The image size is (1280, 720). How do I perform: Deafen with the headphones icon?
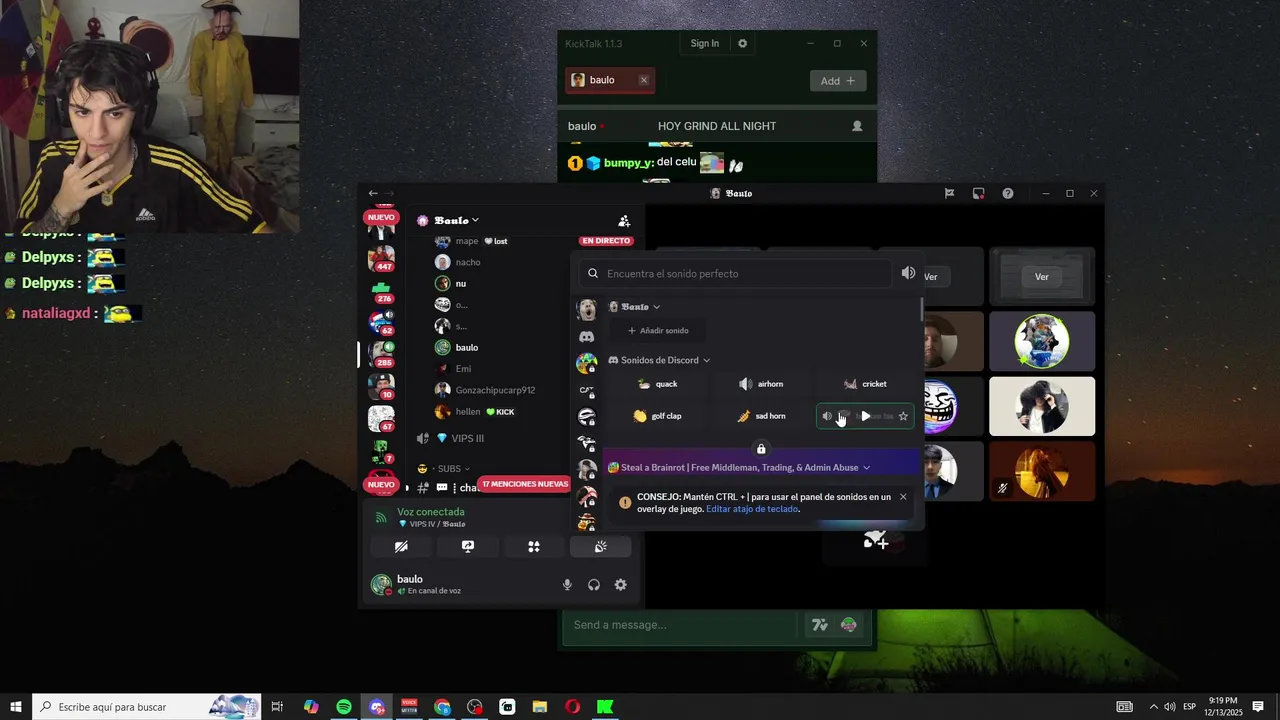pos(594,585)
